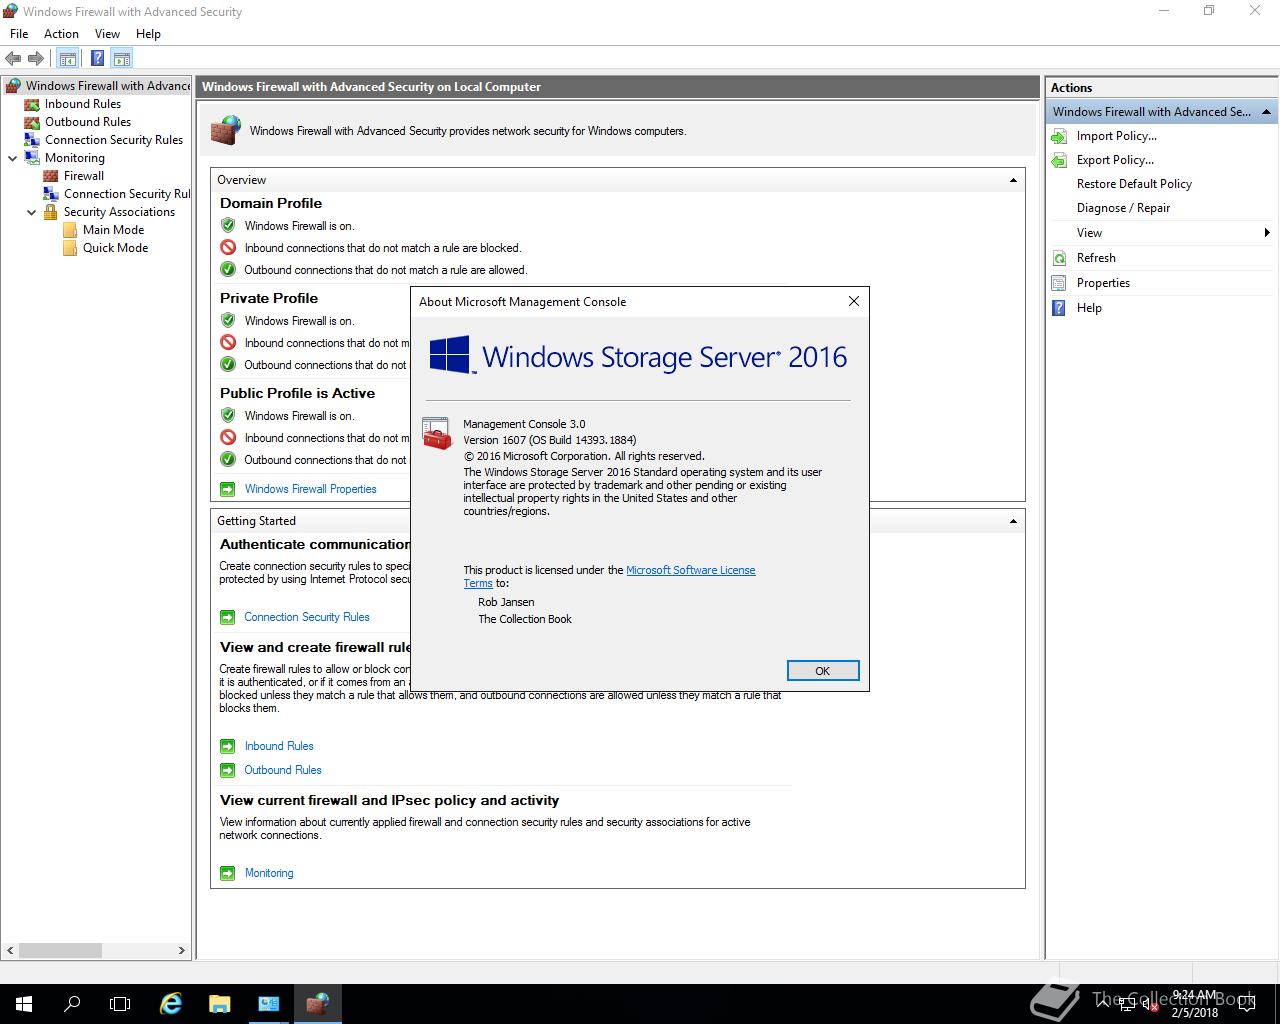Screen dimensions: 1280x1024
Task: Click the Forward arrow toolbar icon
Action: click(36, 59)
